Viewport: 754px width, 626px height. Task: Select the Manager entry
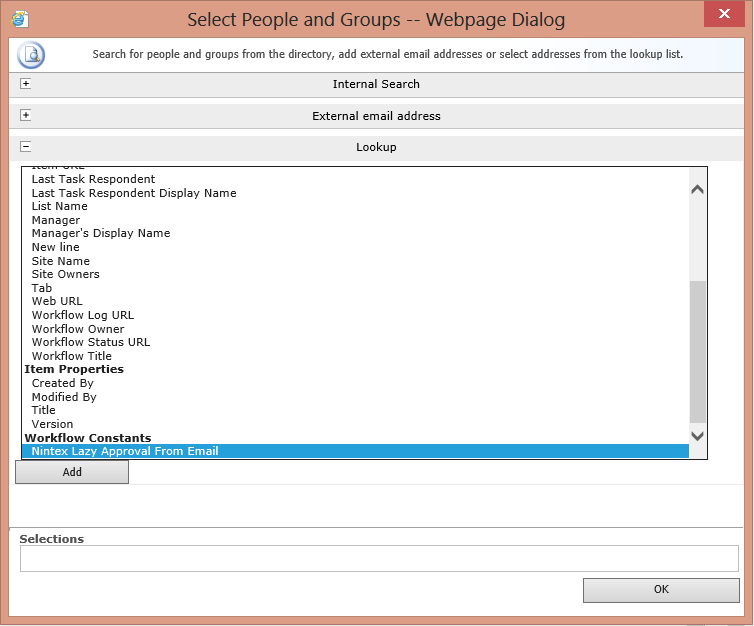pyautogui.click(x=56, y=220)
